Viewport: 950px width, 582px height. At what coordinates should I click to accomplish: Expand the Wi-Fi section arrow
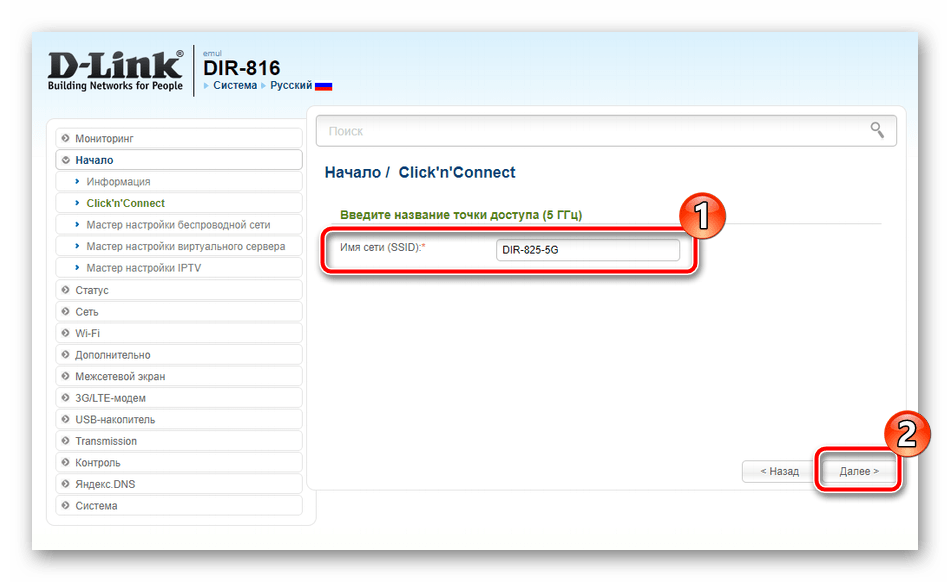[65, 333]
